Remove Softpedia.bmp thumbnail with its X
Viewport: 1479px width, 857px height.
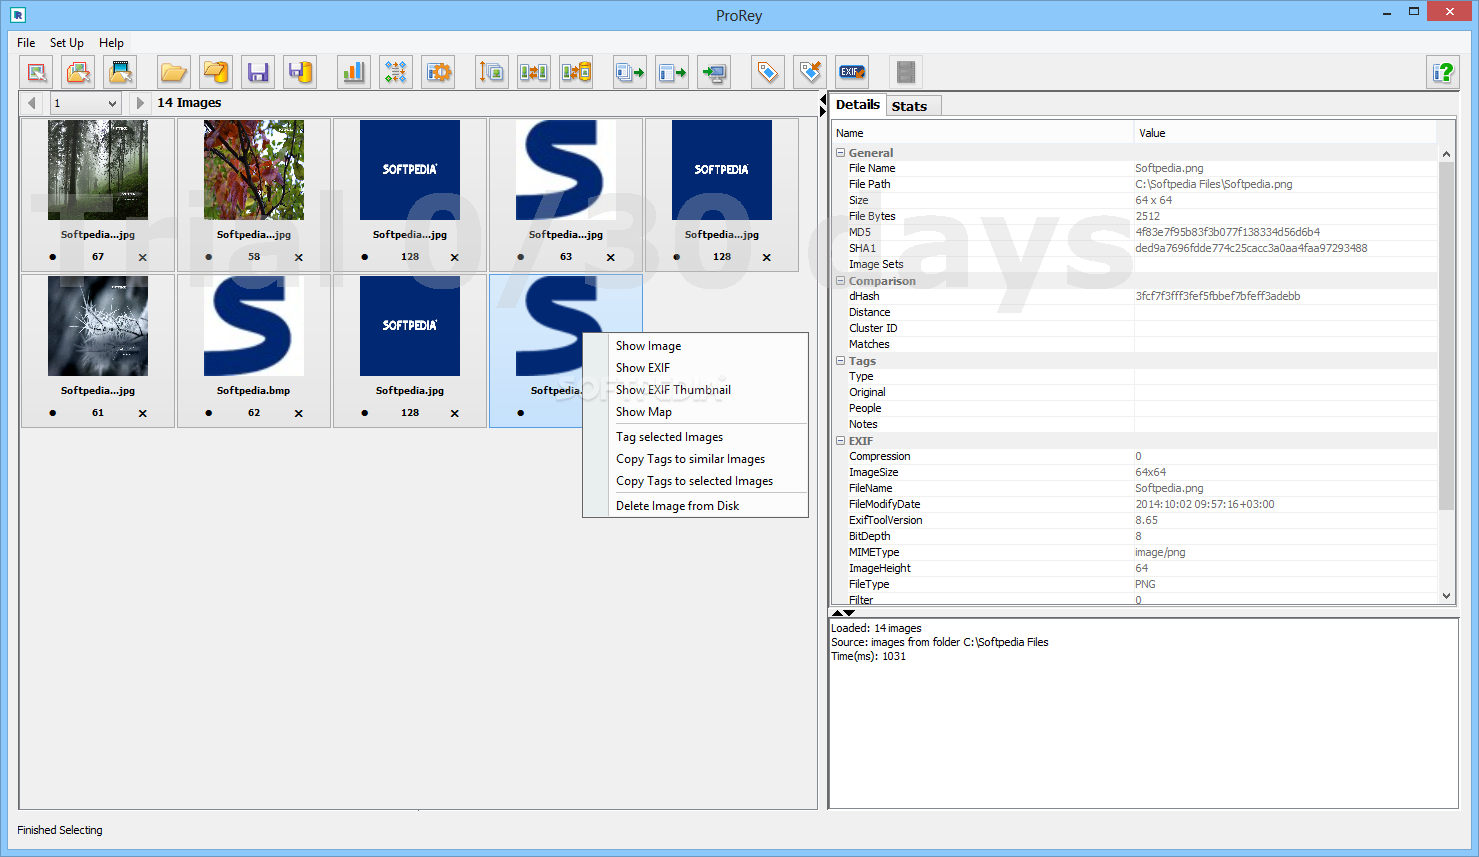[298, 414]
